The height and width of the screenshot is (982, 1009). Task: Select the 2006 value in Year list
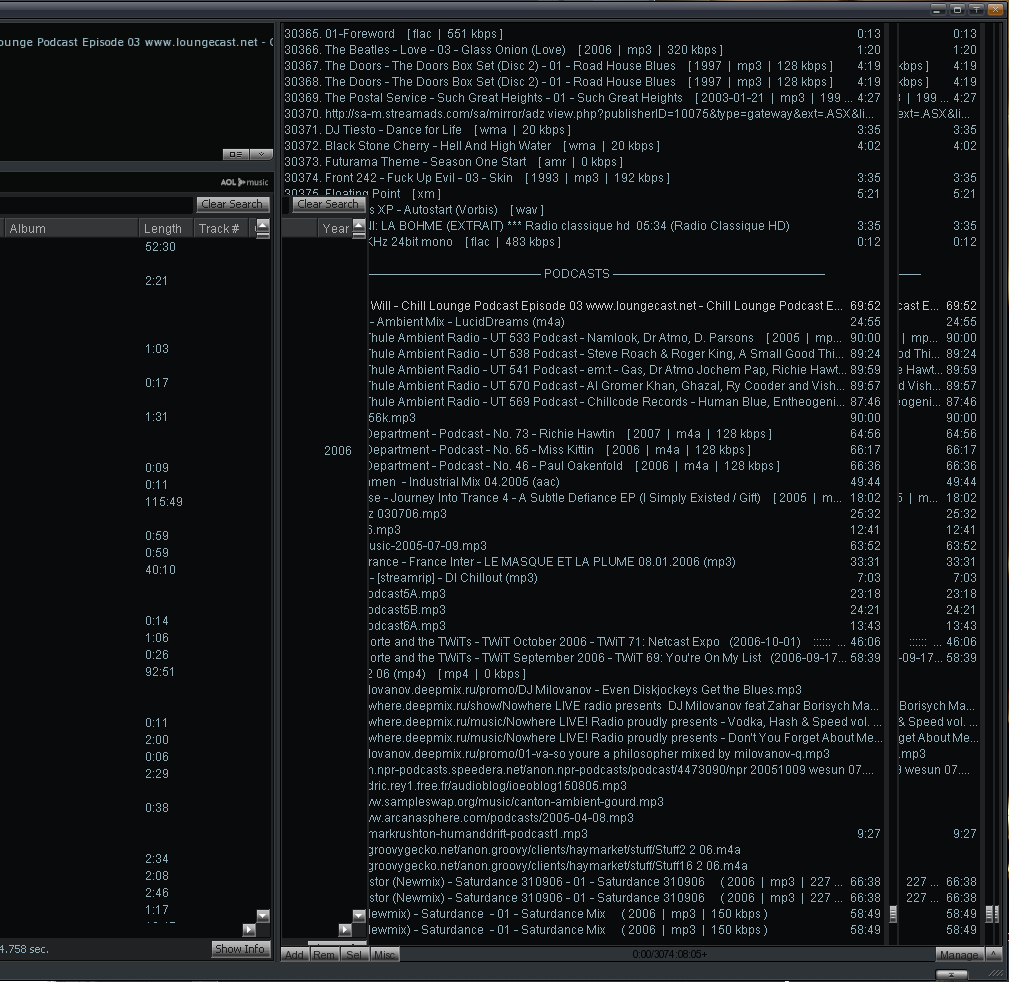[x=338, y=450]
